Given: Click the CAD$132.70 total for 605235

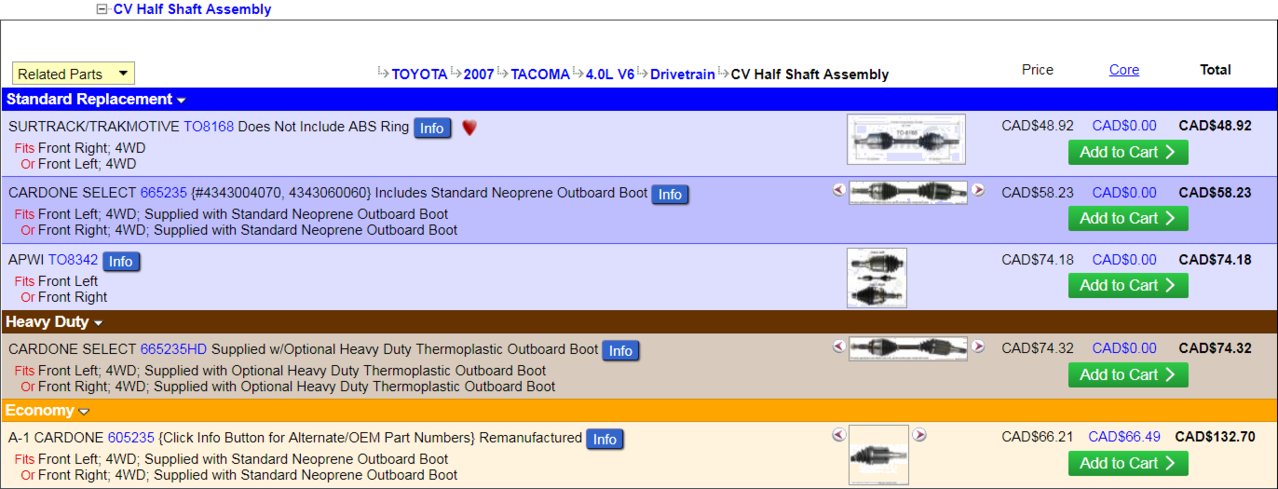Looking at the screenshot, I should point(1213,437).
